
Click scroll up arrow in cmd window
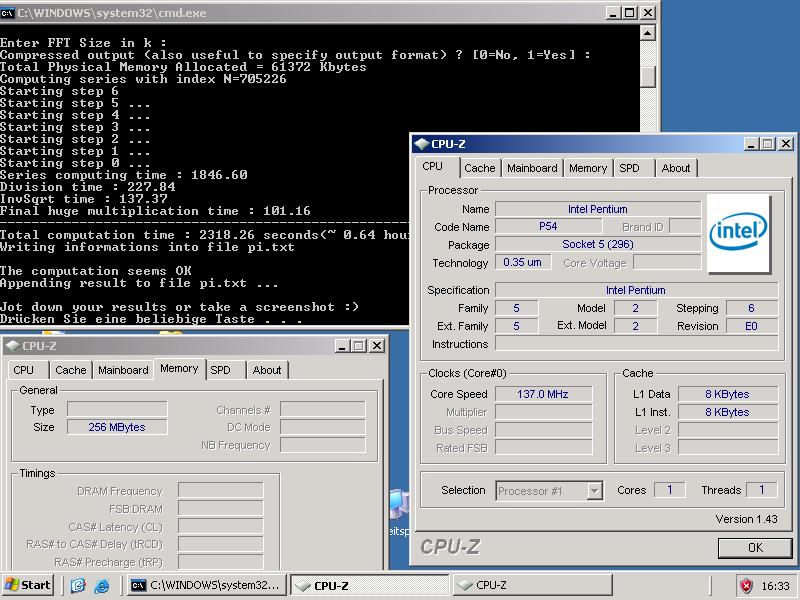click(x=647, y=34)
